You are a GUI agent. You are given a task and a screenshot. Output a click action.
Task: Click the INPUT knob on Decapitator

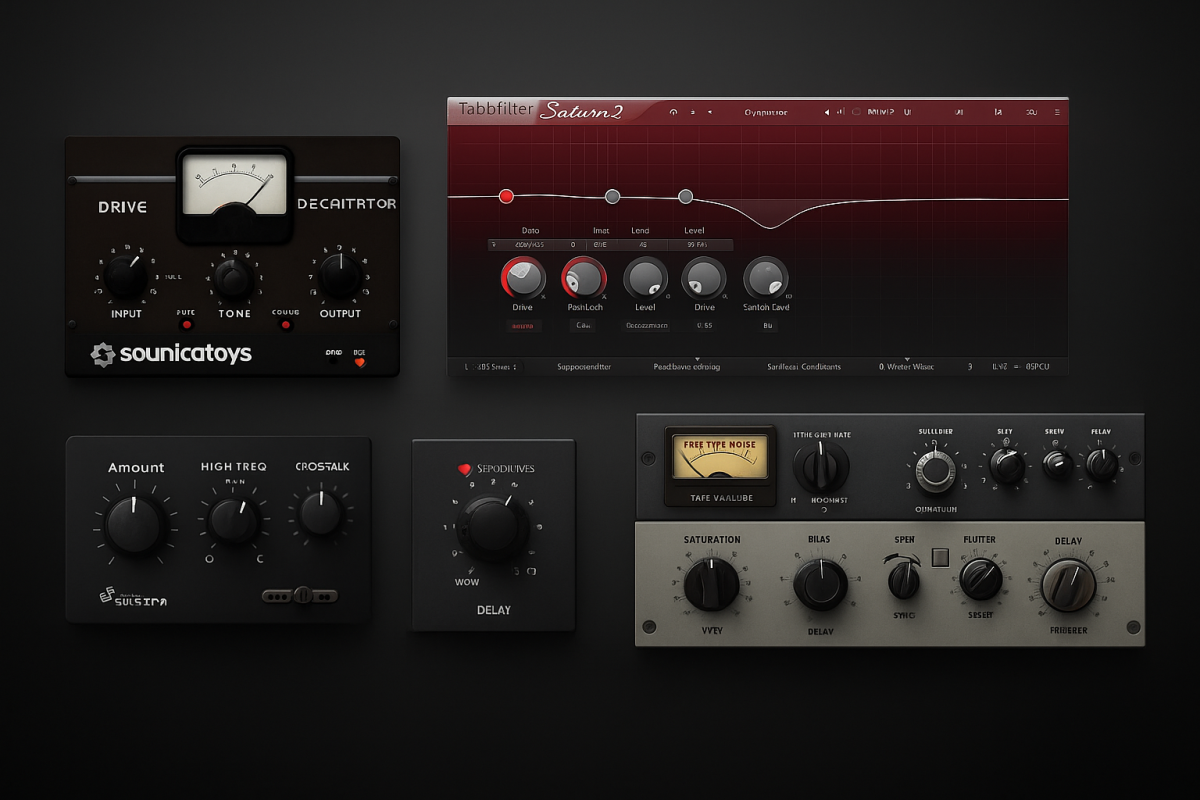[127, 276]
